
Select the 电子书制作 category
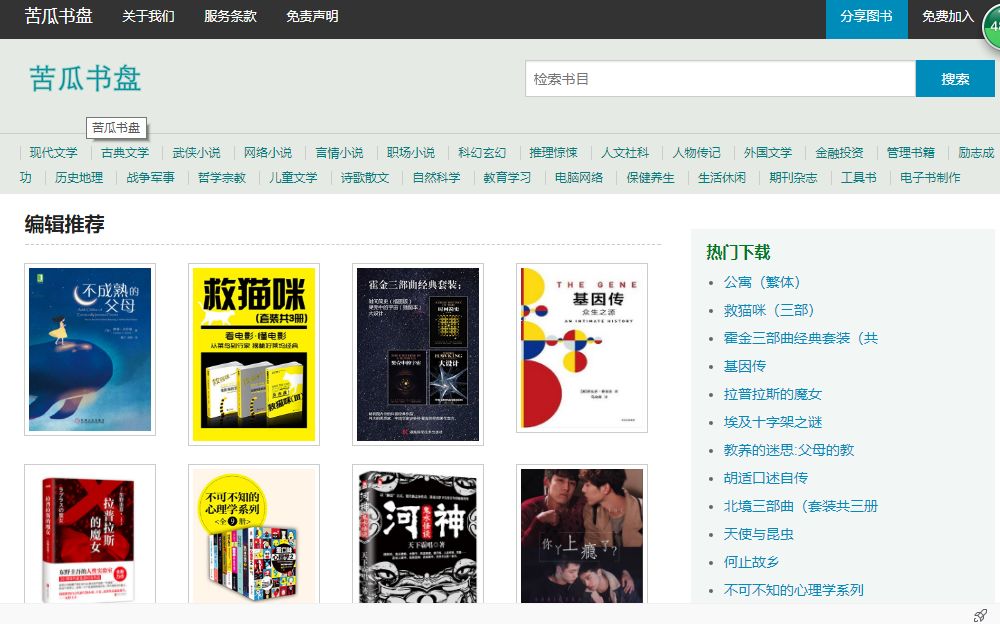930,177
